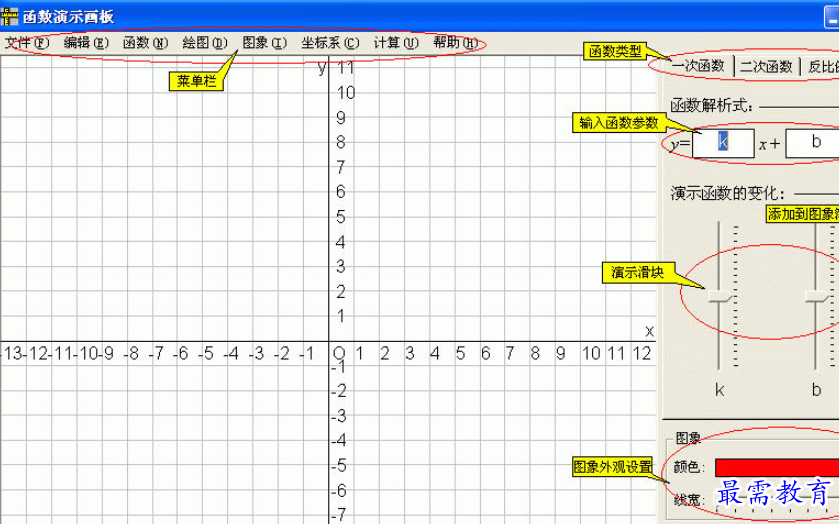
Task: Click the b demonstration slider handle
Action: pyautogui.click(x=817, y=297)
